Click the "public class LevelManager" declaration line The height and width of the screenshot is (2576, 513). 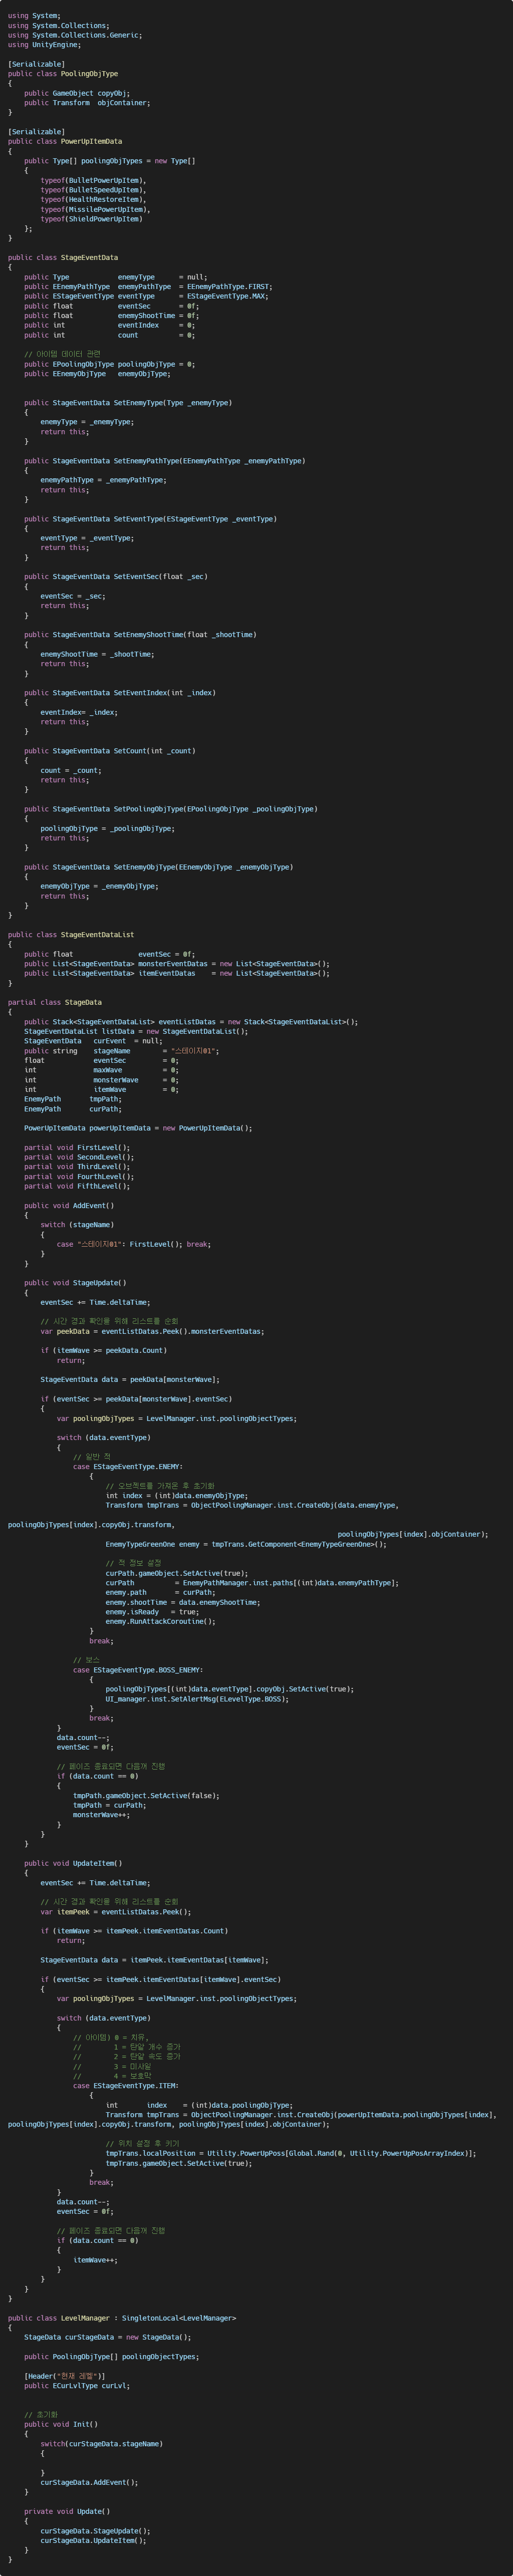coord(122,2318)
